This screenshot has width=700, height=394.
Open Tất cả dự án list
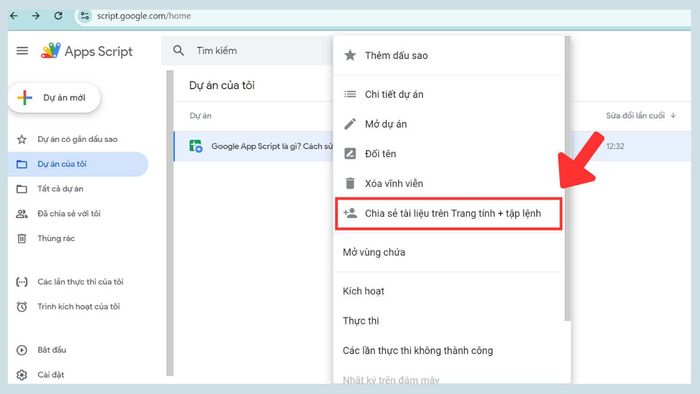tap(78, 189)
